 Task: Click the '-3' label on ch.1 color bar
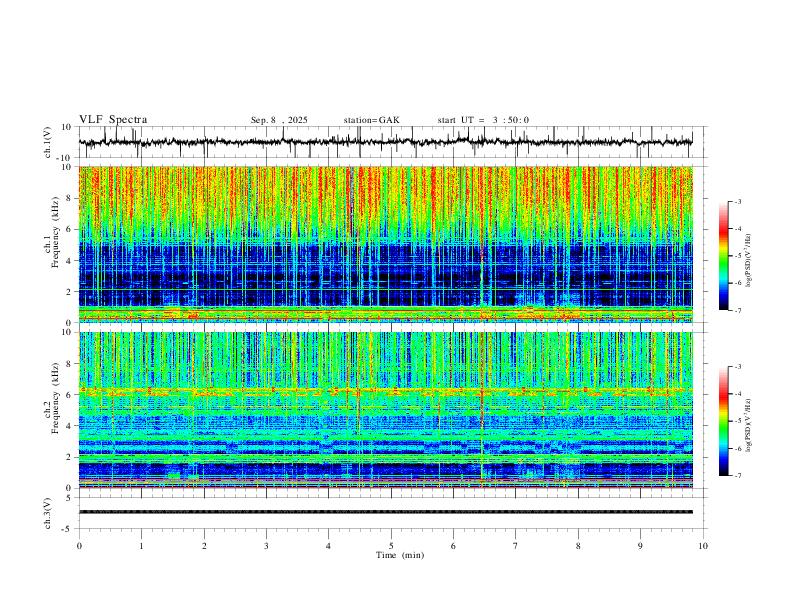(x=737, y=201)
